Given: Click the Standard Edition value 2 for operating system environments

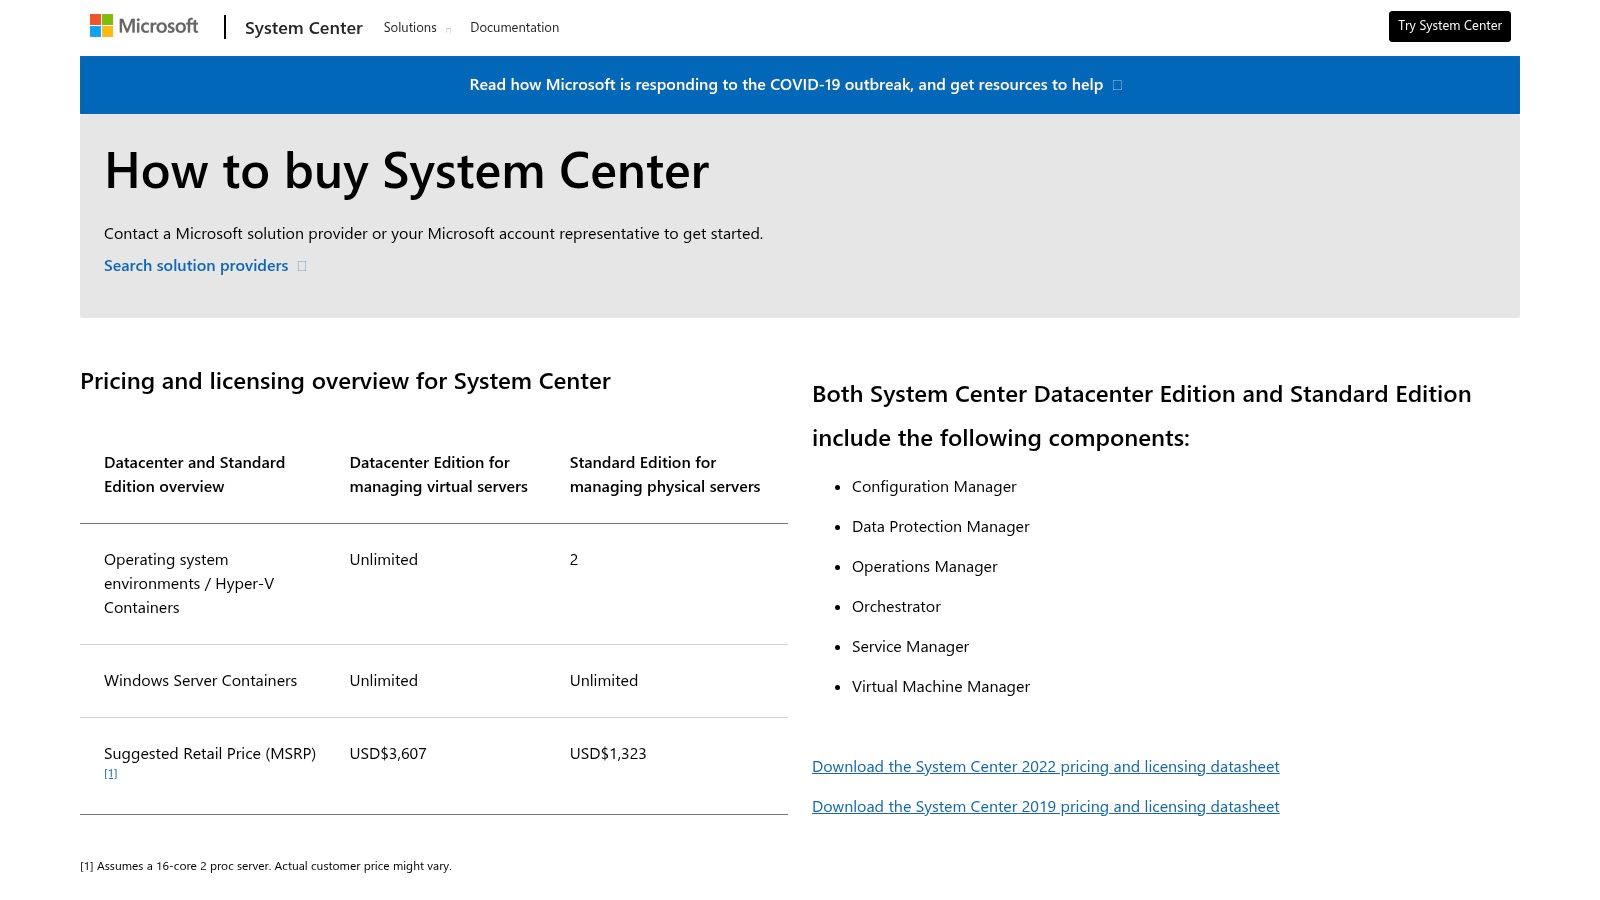Looking at the screenshot, I should click(x=574, y=560).
